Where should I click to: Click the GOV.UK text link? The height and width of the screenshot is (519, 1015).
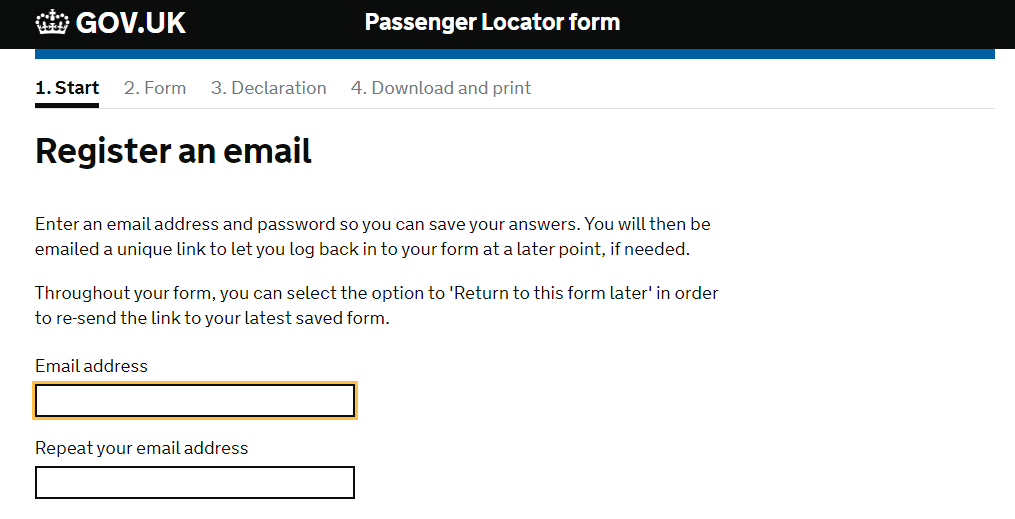[x=130, y=23]
